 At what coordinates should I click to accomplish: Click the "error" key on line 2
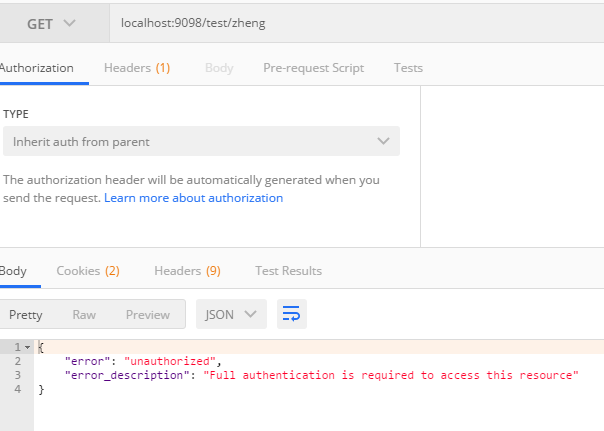coord(88,361)
